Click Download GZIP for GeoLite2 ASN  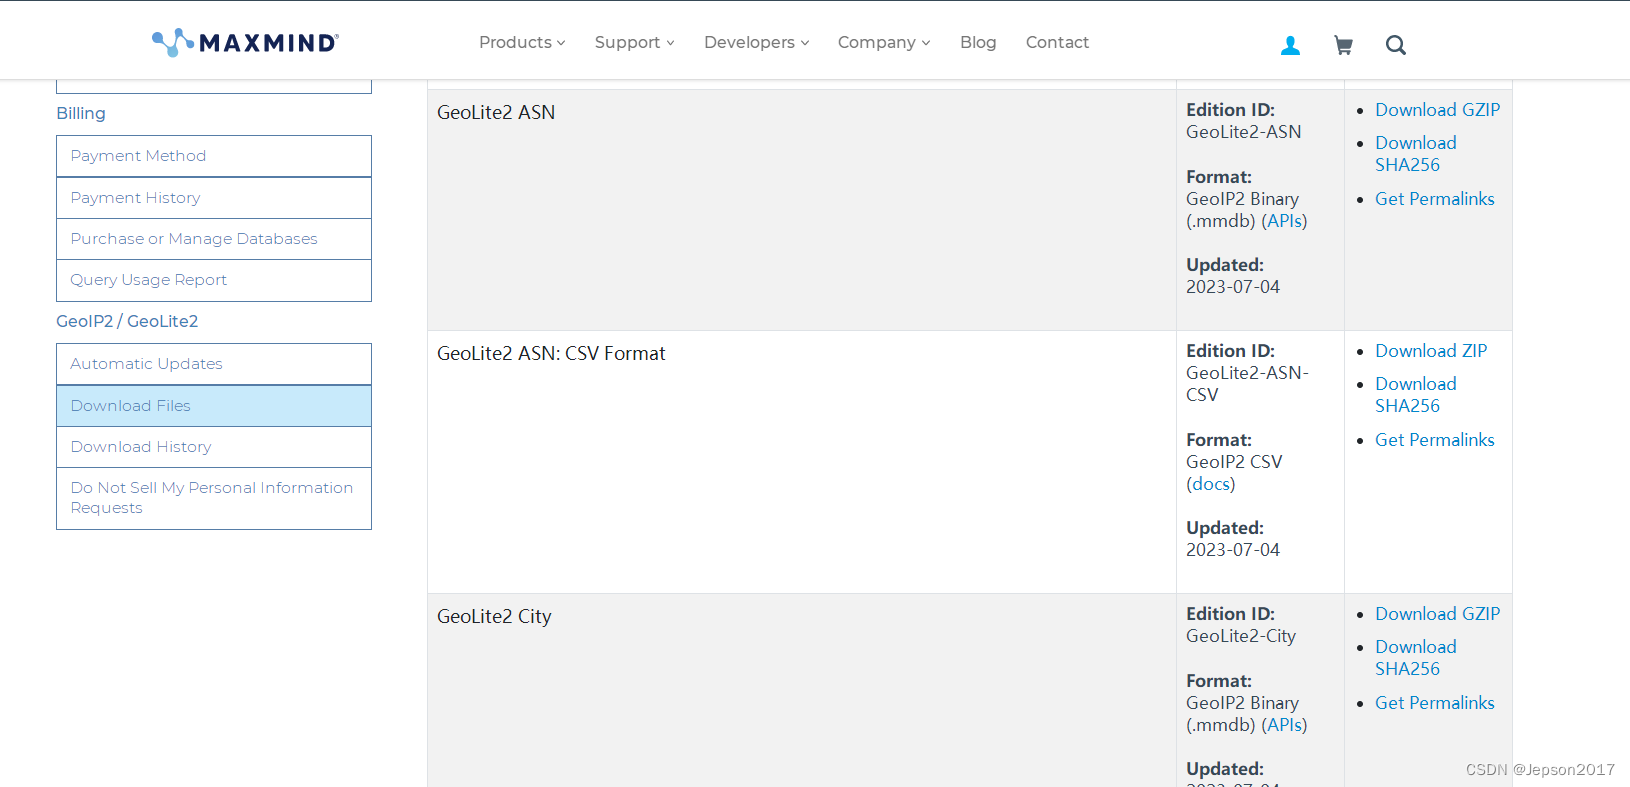tap(1437, 110)
